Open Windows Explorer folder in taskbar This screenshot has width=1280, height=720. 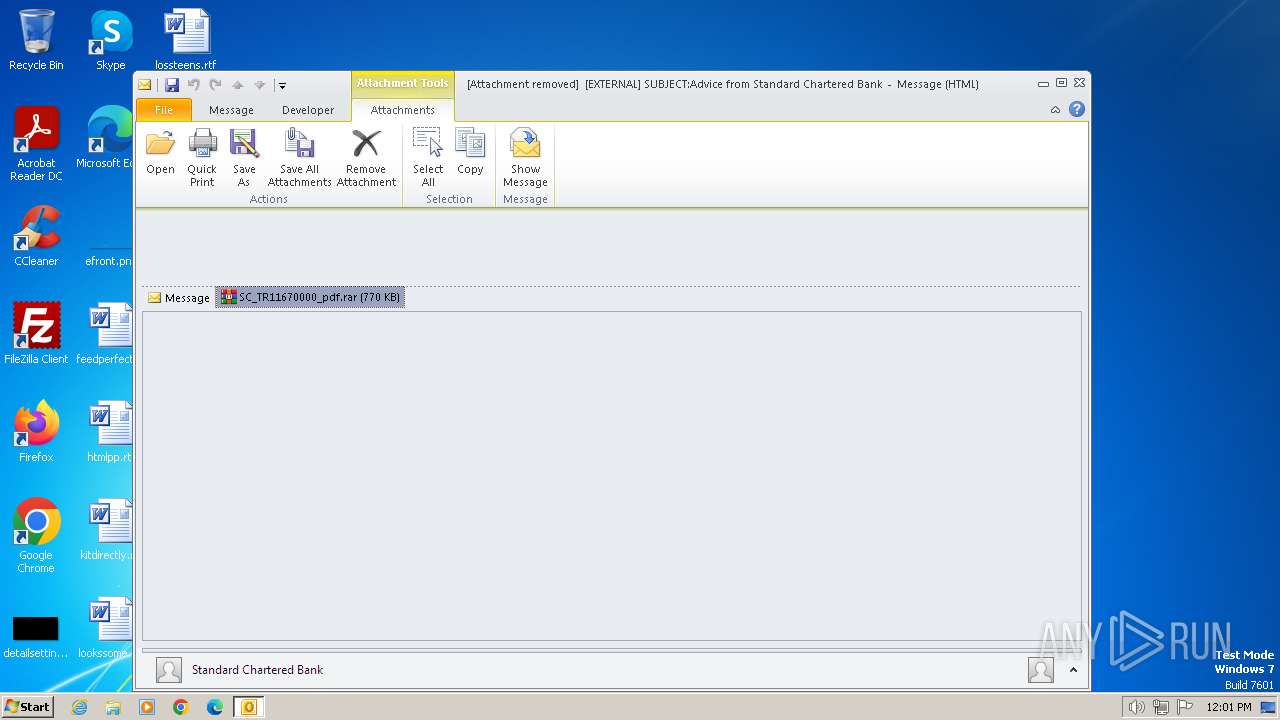click(x=113, y=707)
